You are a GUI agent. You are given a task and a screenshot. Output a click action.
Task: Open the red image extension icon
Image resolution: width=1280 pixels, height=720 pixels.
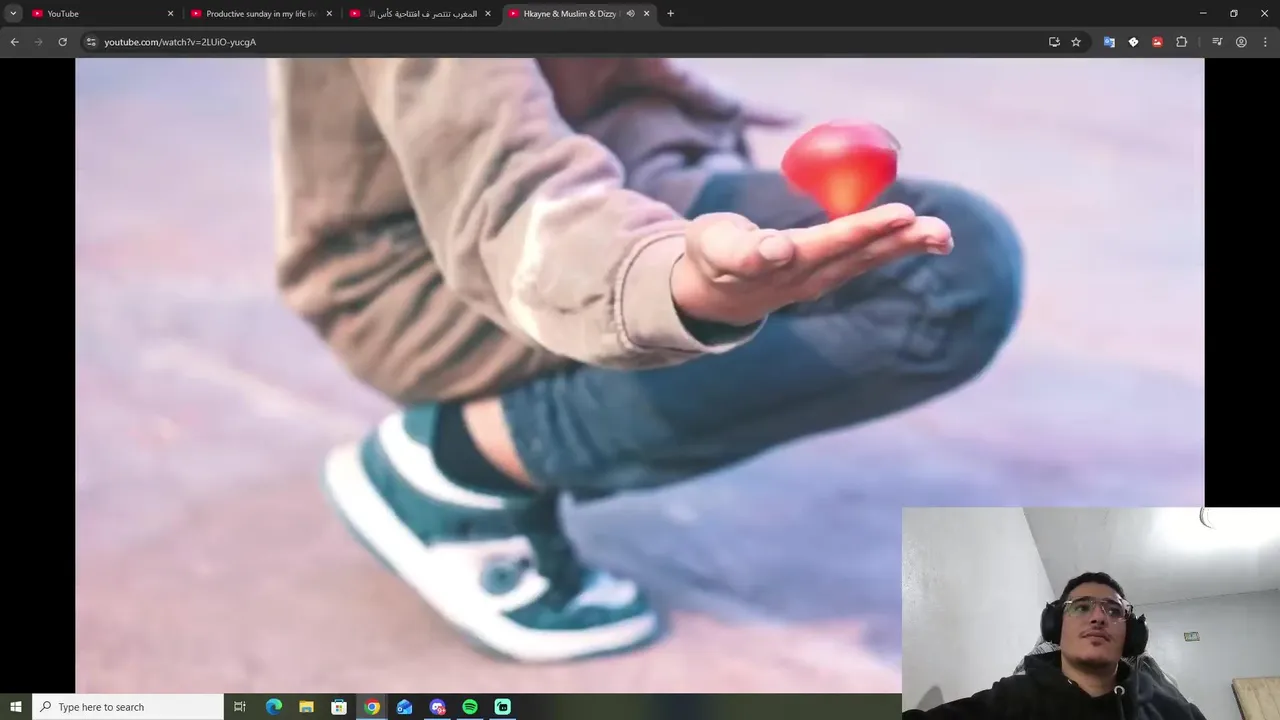click(1157, 42)
